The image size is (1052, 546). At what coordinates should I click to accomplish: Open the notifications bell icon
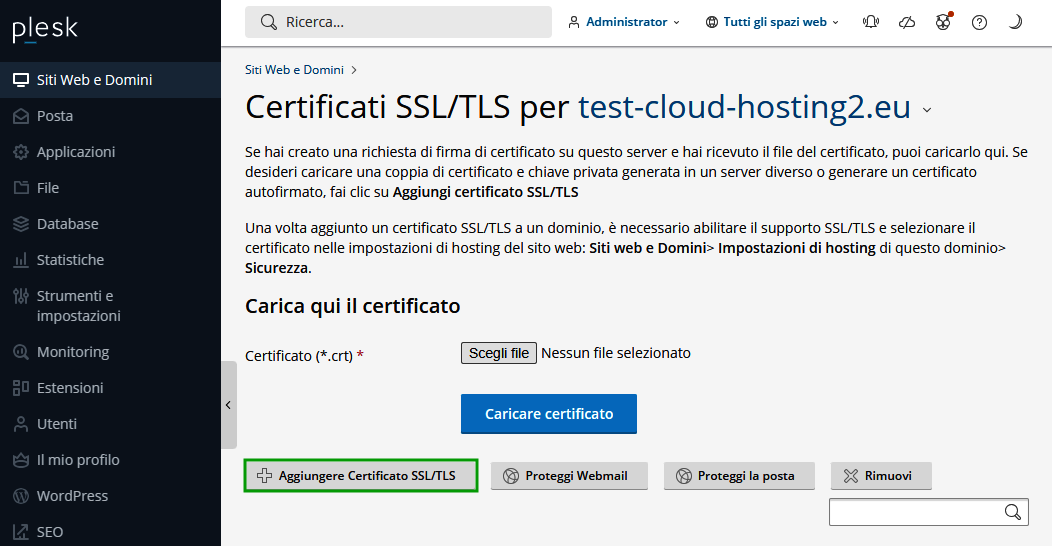pyautogui.click(x=871, y=22)
